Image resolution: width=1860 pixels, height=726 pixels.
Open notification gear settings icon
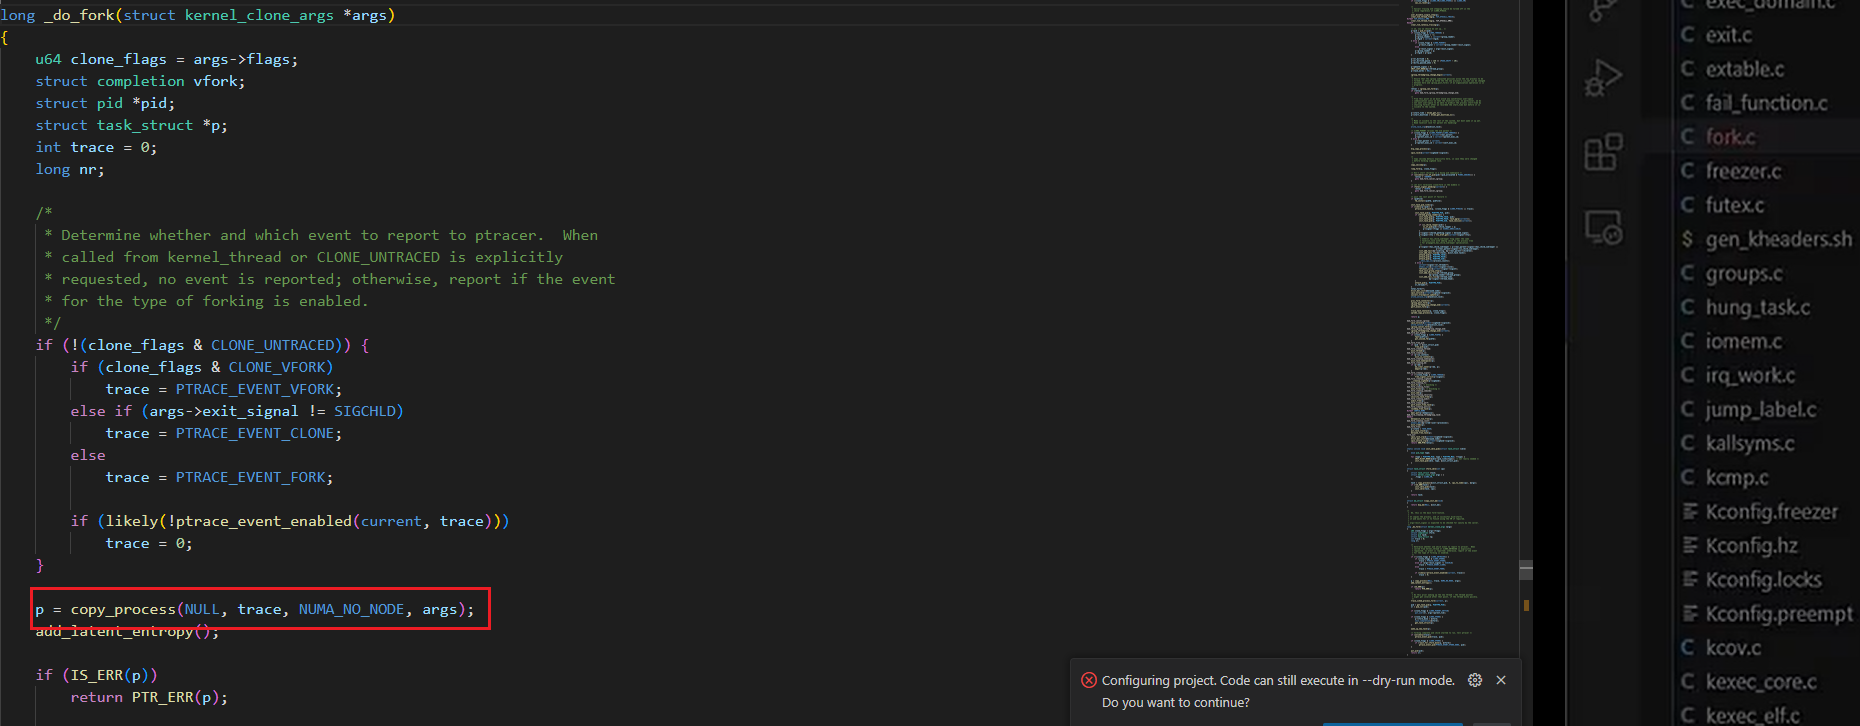pyautogui.click(x=1475, y=680)
